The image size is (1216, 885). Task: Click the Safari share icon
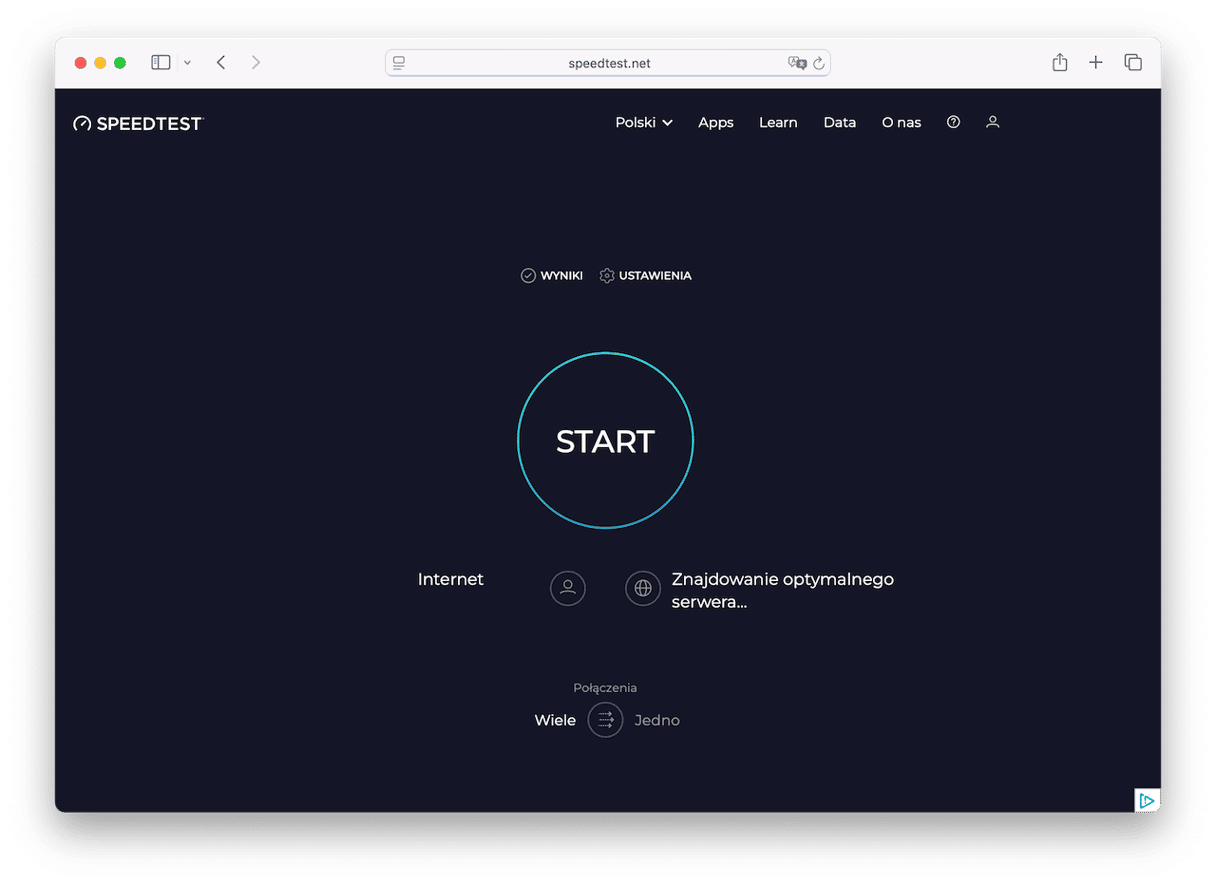[1059, 63]
